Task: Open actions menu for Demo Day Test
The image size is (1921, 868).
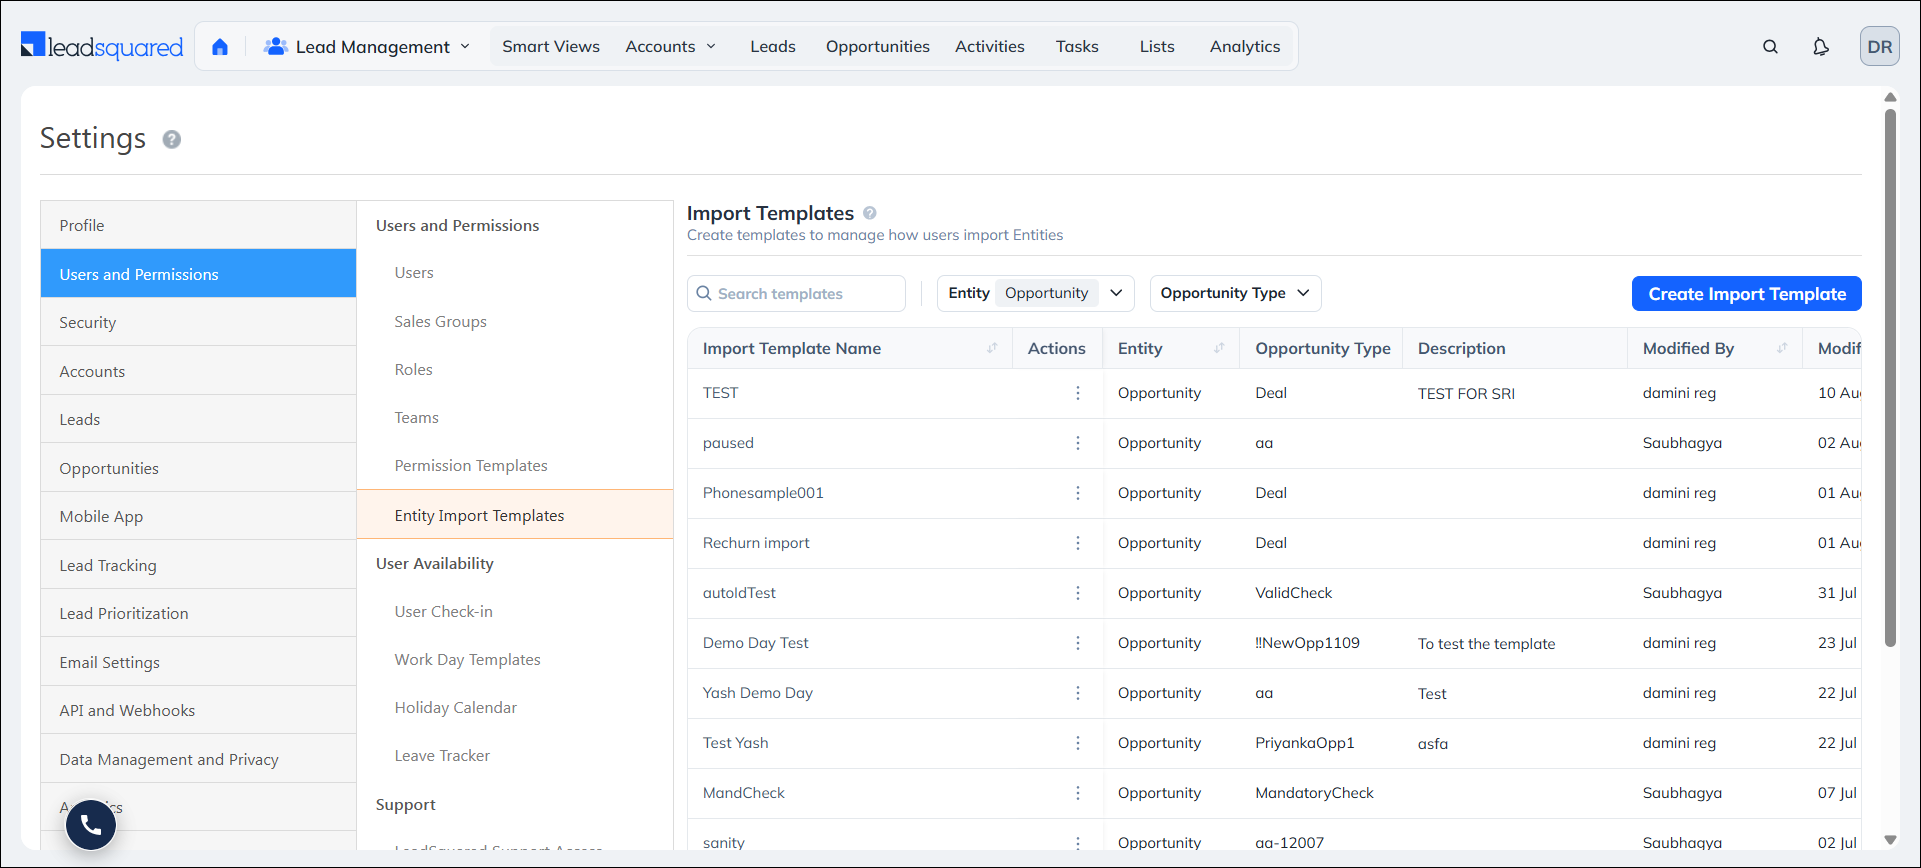Action: pyautogui.click(x=1078, y=643)
